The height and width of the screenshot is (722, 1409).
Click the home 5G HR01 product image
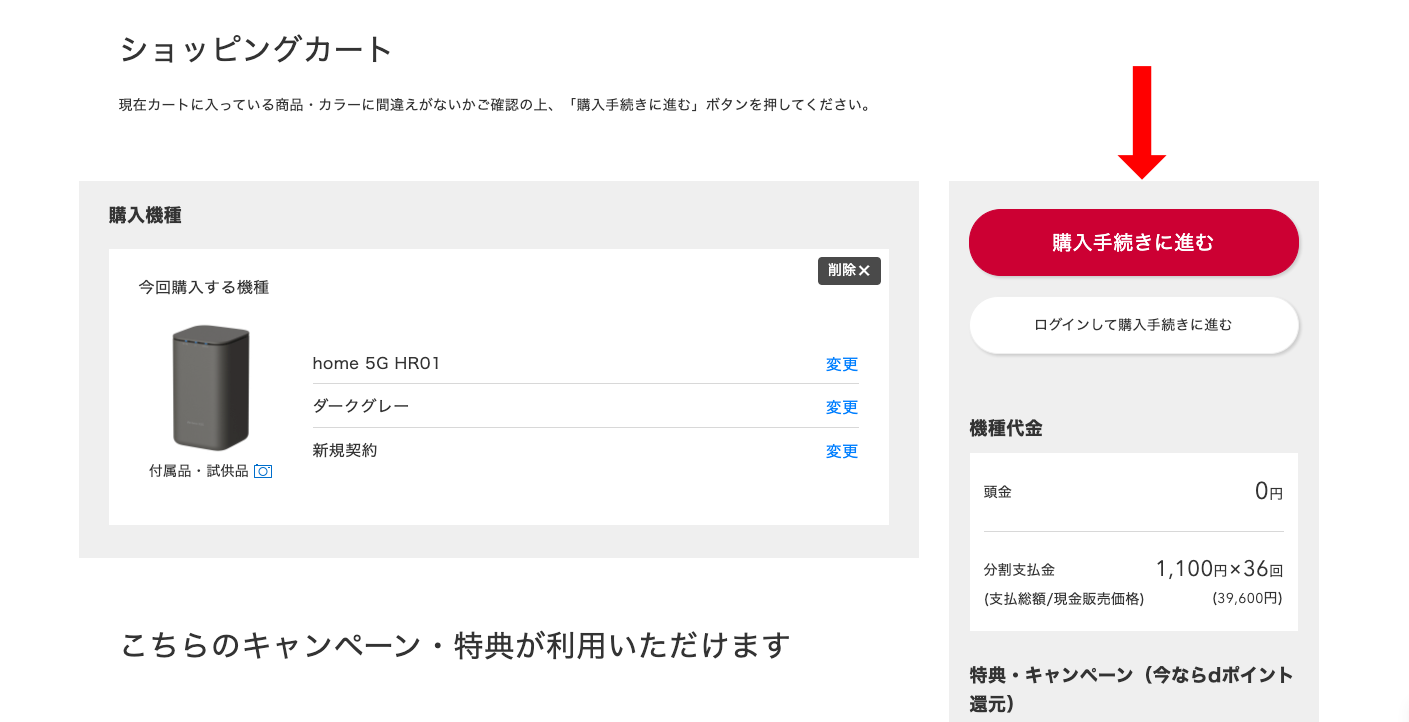coord(210,388)
